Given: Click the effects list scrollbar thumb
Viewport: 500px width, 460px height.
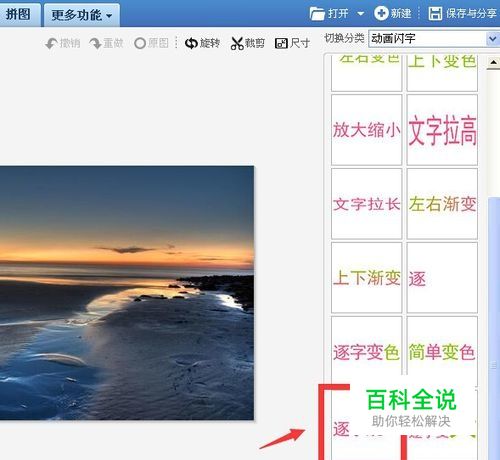Looking at the screenshot, I should point(494,328).
